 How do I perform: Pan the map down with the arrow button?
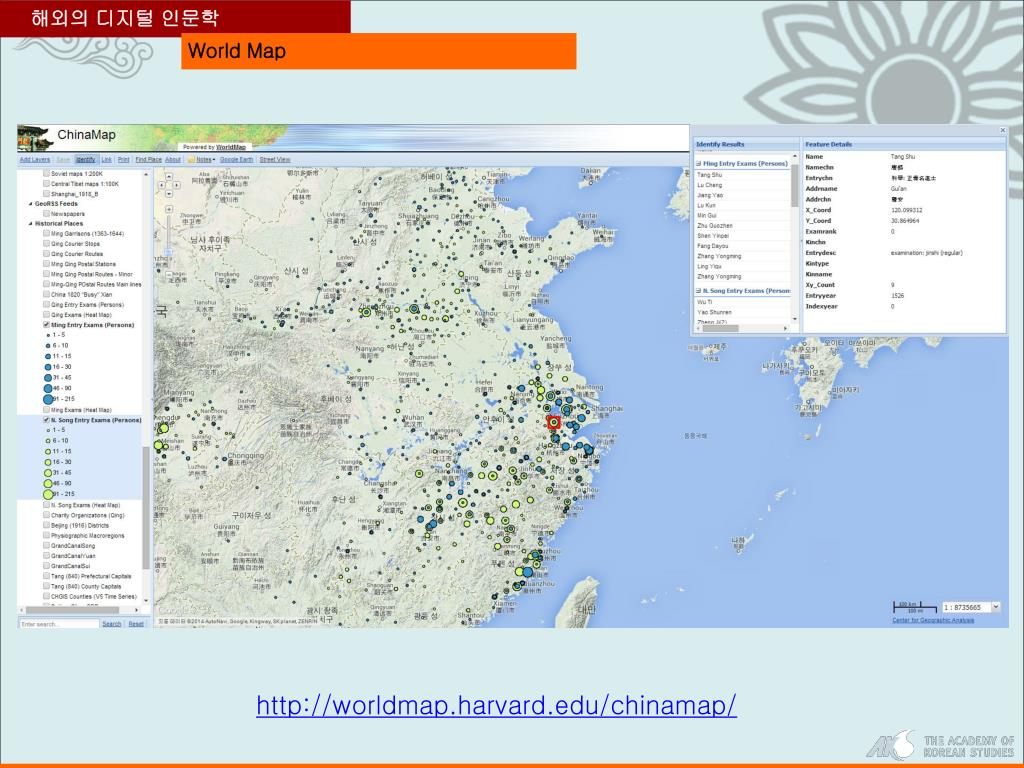(169, 193)
